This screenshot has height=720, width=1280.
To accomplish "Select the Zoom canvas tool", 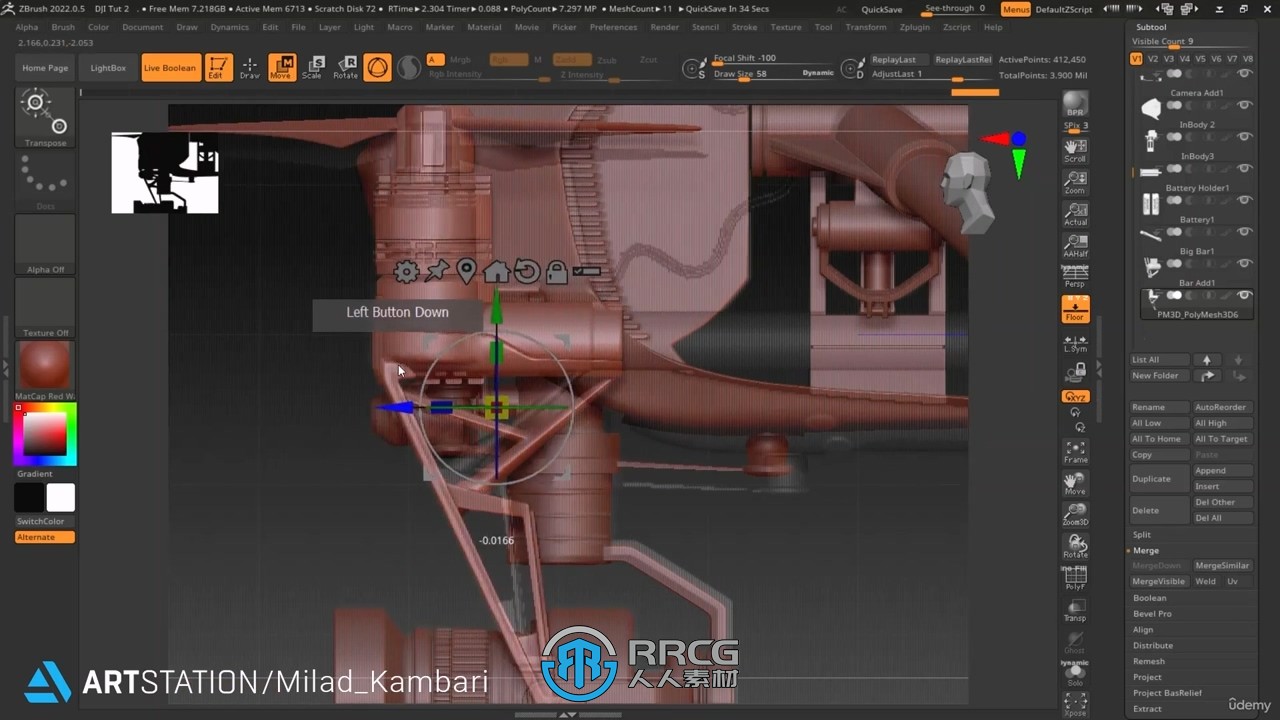I will [x=1075, y=183].
